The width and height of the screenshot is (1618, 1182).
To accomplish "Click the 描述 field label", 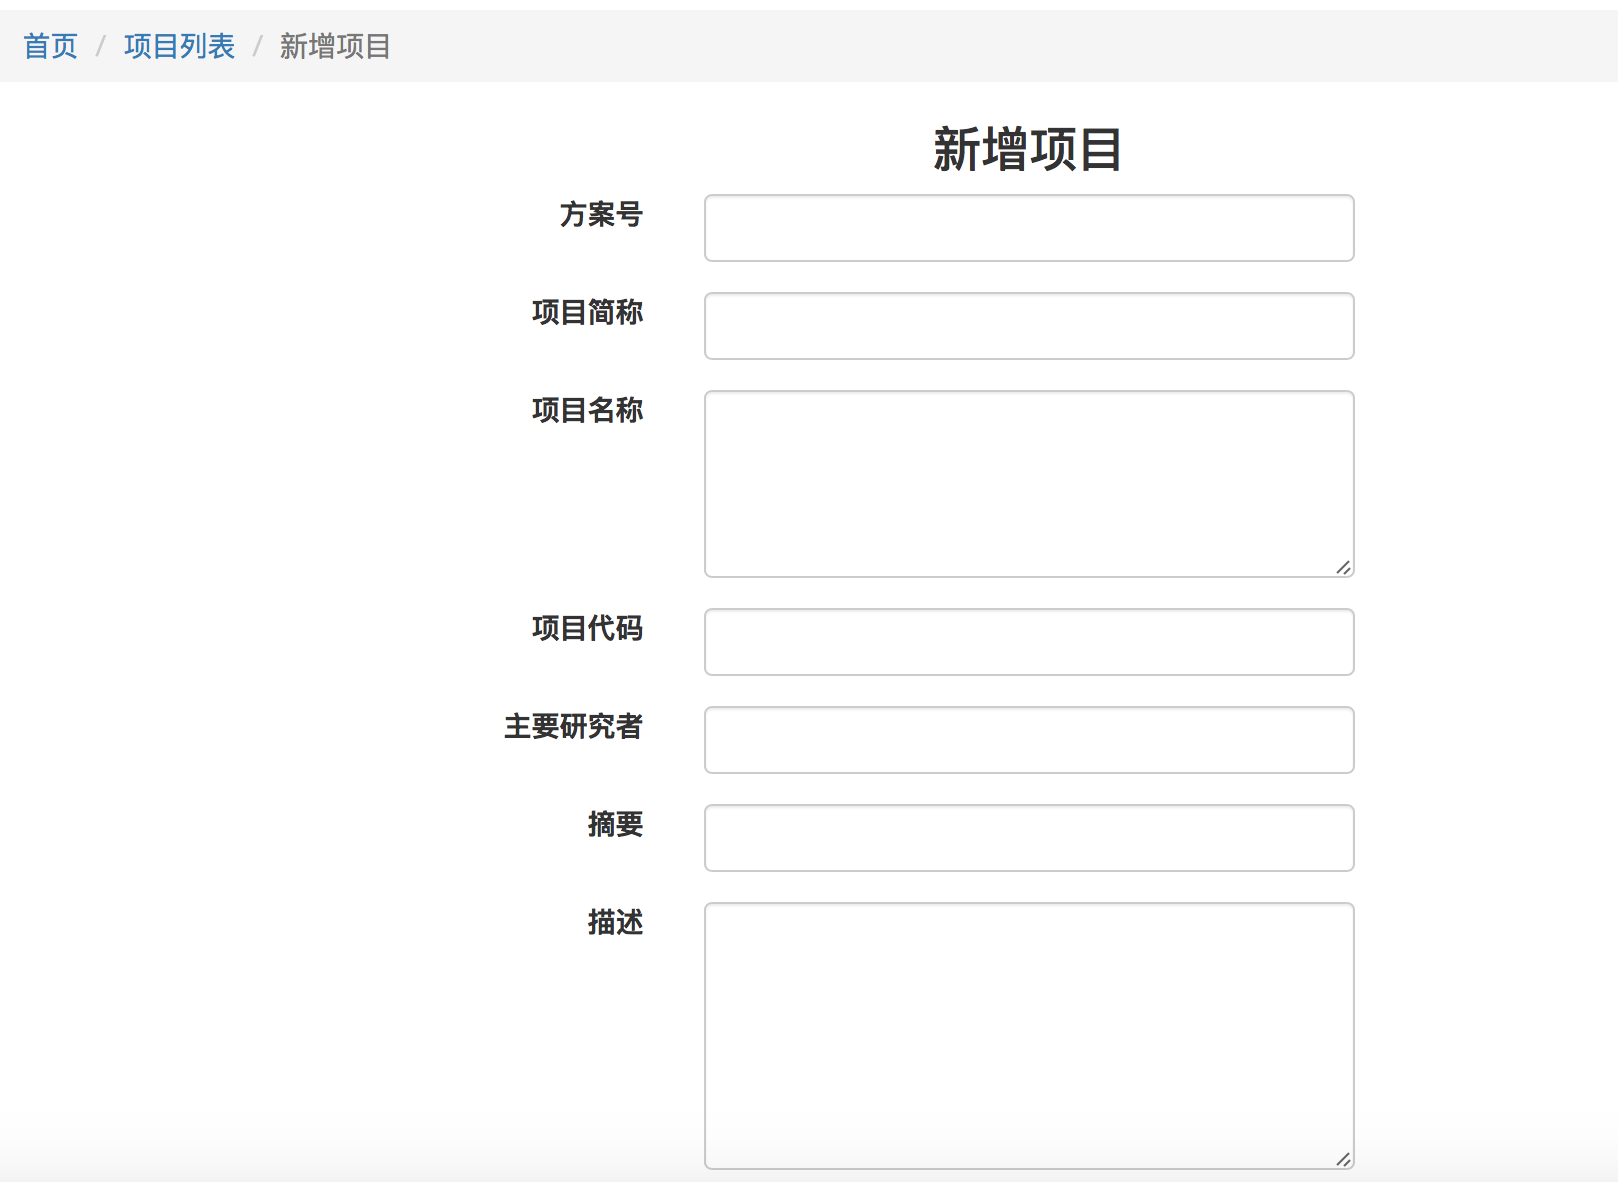I will [615, 922].
